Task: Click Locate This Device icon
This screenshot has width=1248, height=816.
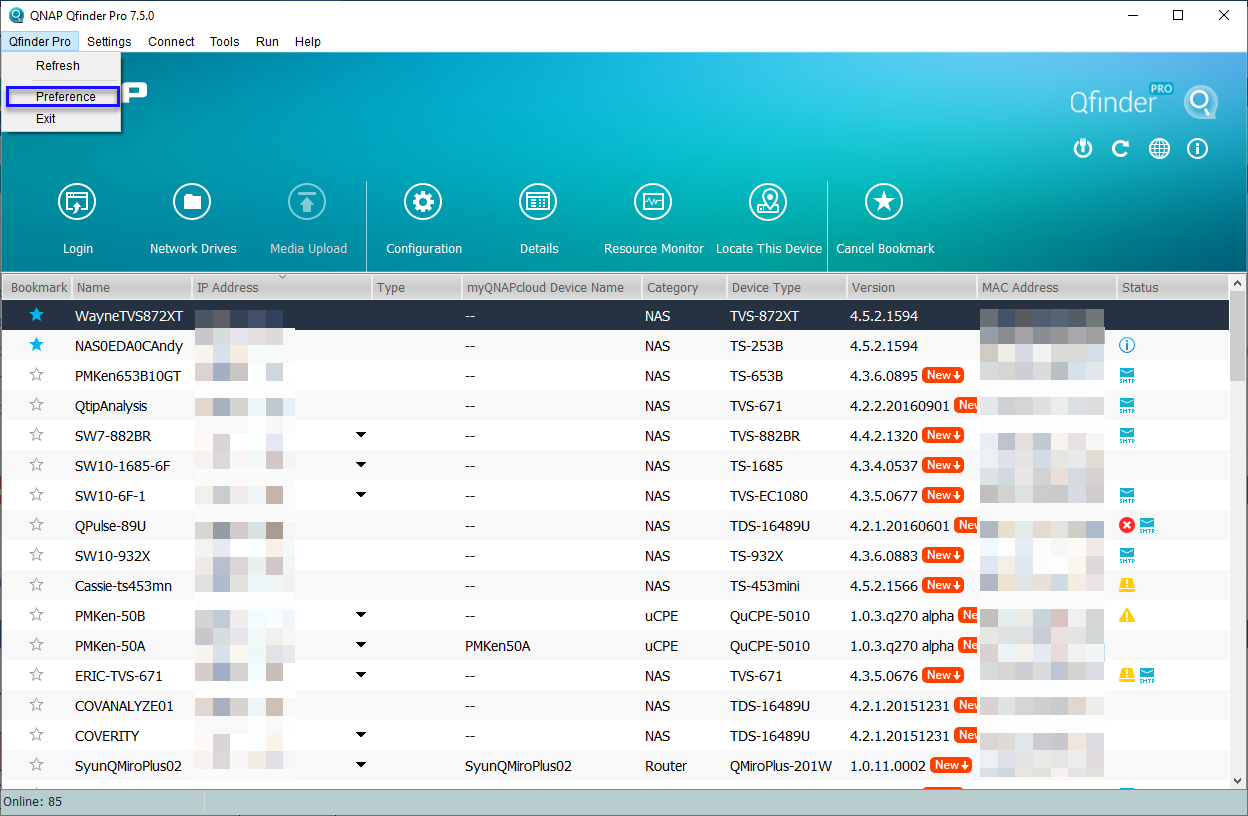Action: (x=768, y=203)
